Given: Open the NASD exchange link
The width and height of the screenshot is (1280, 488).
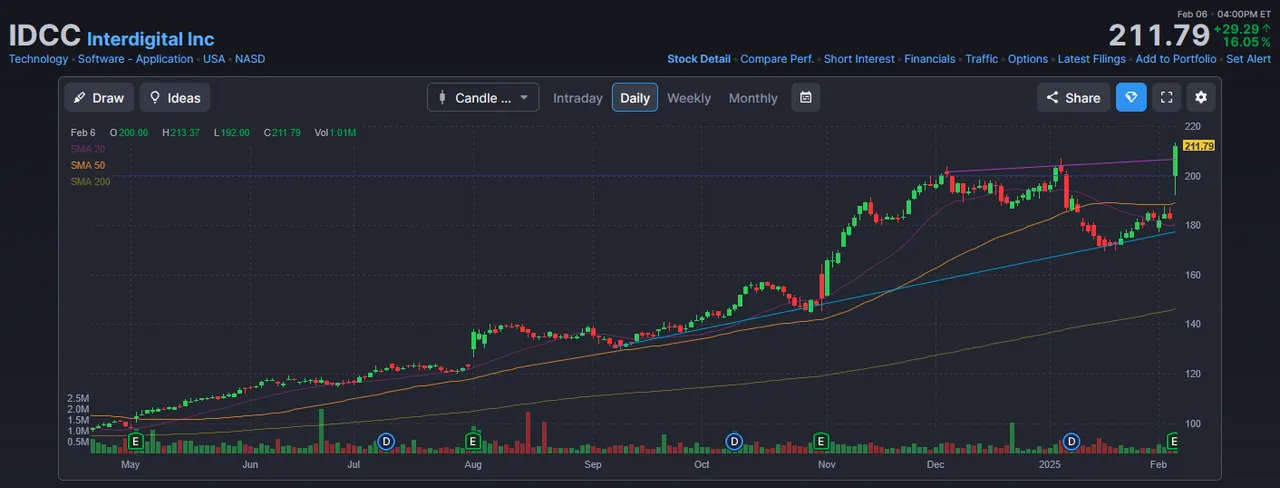Looking at the screenshot, I should (x=250, y=59).
